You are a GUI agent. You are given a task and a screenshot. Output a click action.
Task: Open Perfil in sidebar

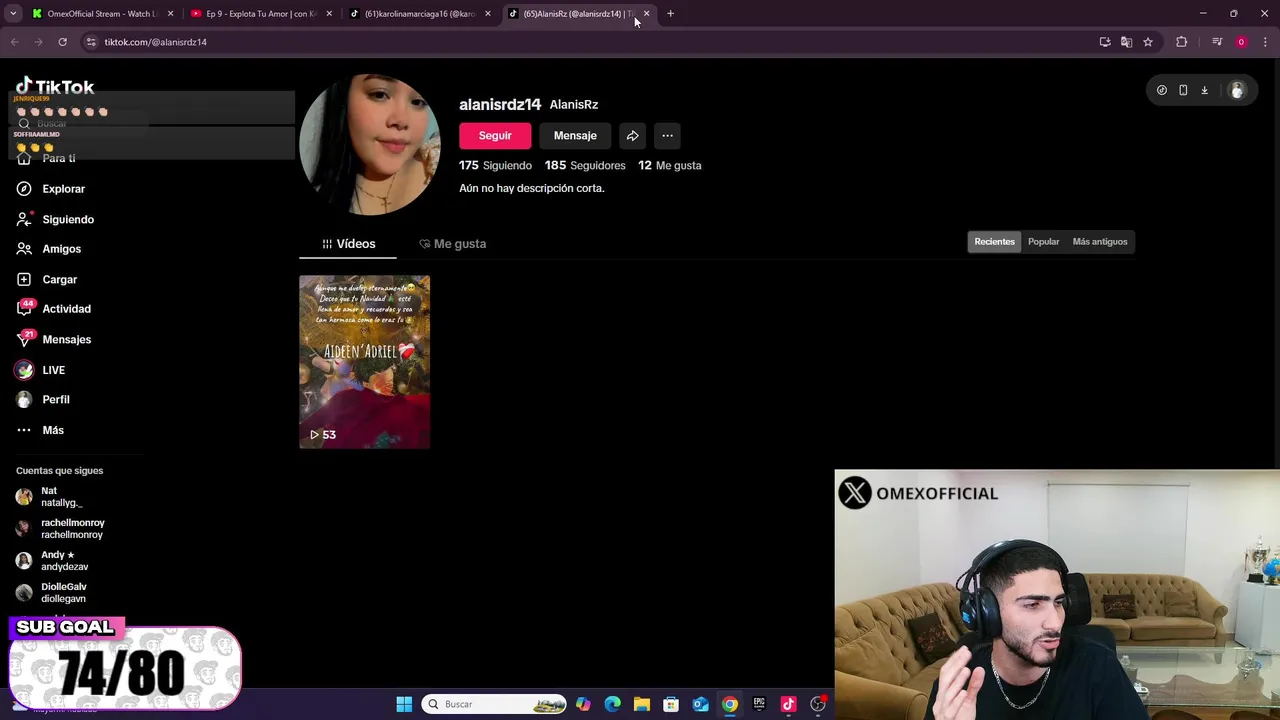(43, 400)
